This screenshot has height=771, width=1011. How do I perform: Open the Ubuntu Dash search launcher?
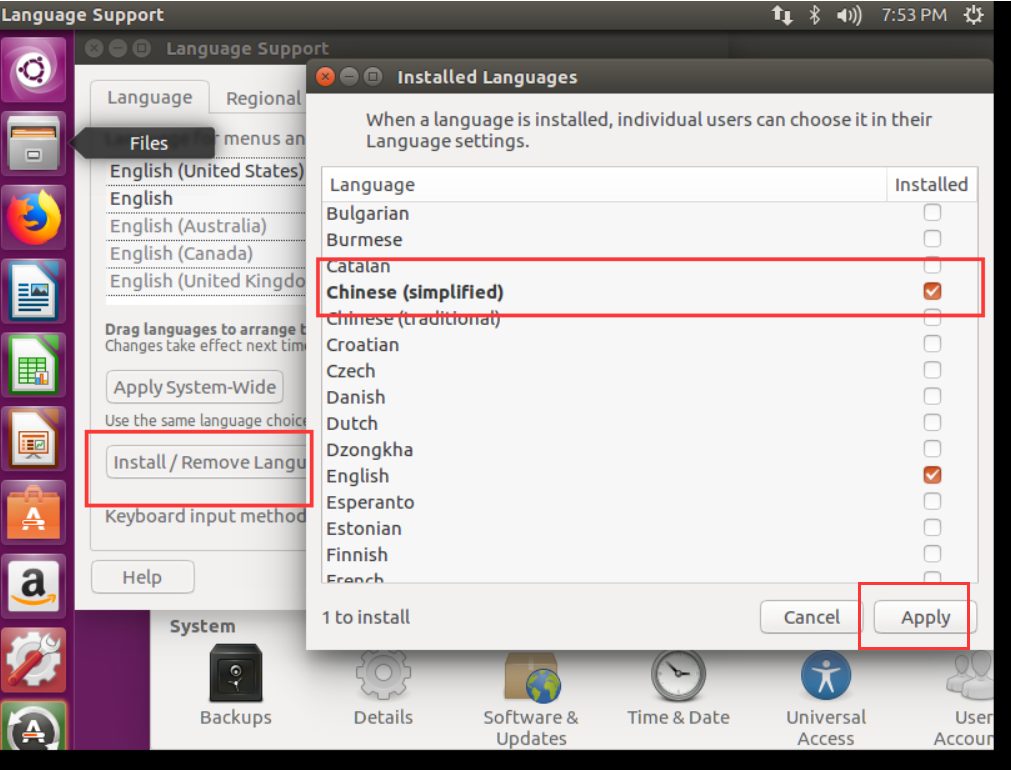[34, 69]
